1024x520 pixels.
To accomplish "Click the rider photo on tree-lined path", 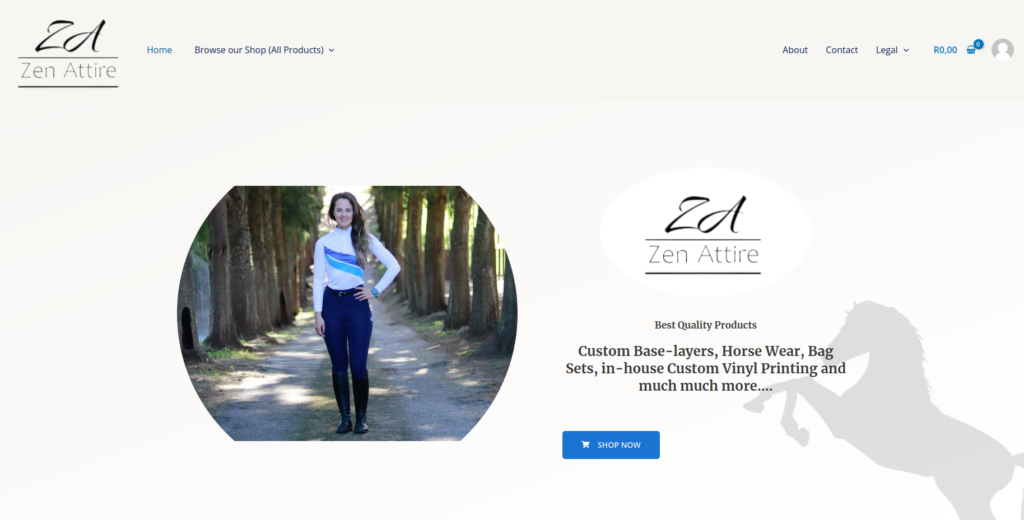I will (x=347, y=313).
